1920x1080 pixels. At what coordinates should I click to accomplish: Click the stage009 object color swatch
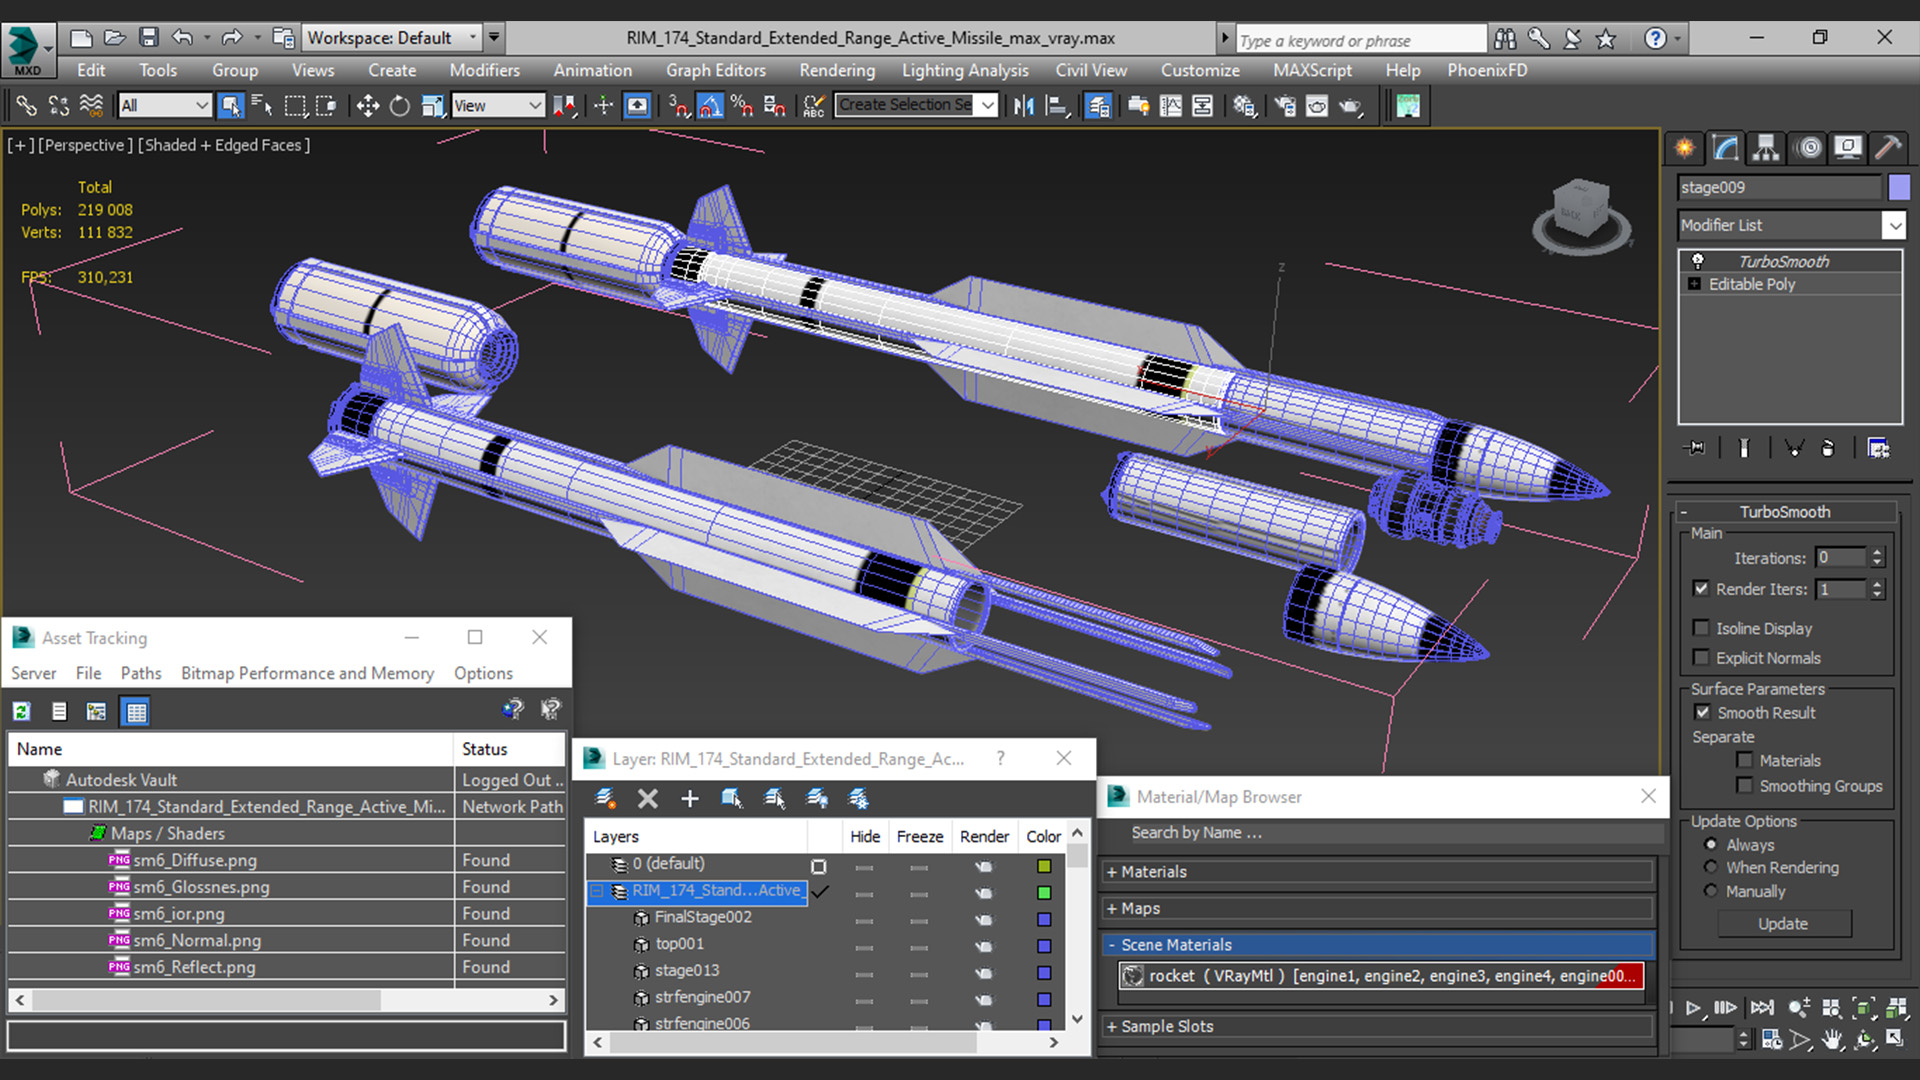1898,187
